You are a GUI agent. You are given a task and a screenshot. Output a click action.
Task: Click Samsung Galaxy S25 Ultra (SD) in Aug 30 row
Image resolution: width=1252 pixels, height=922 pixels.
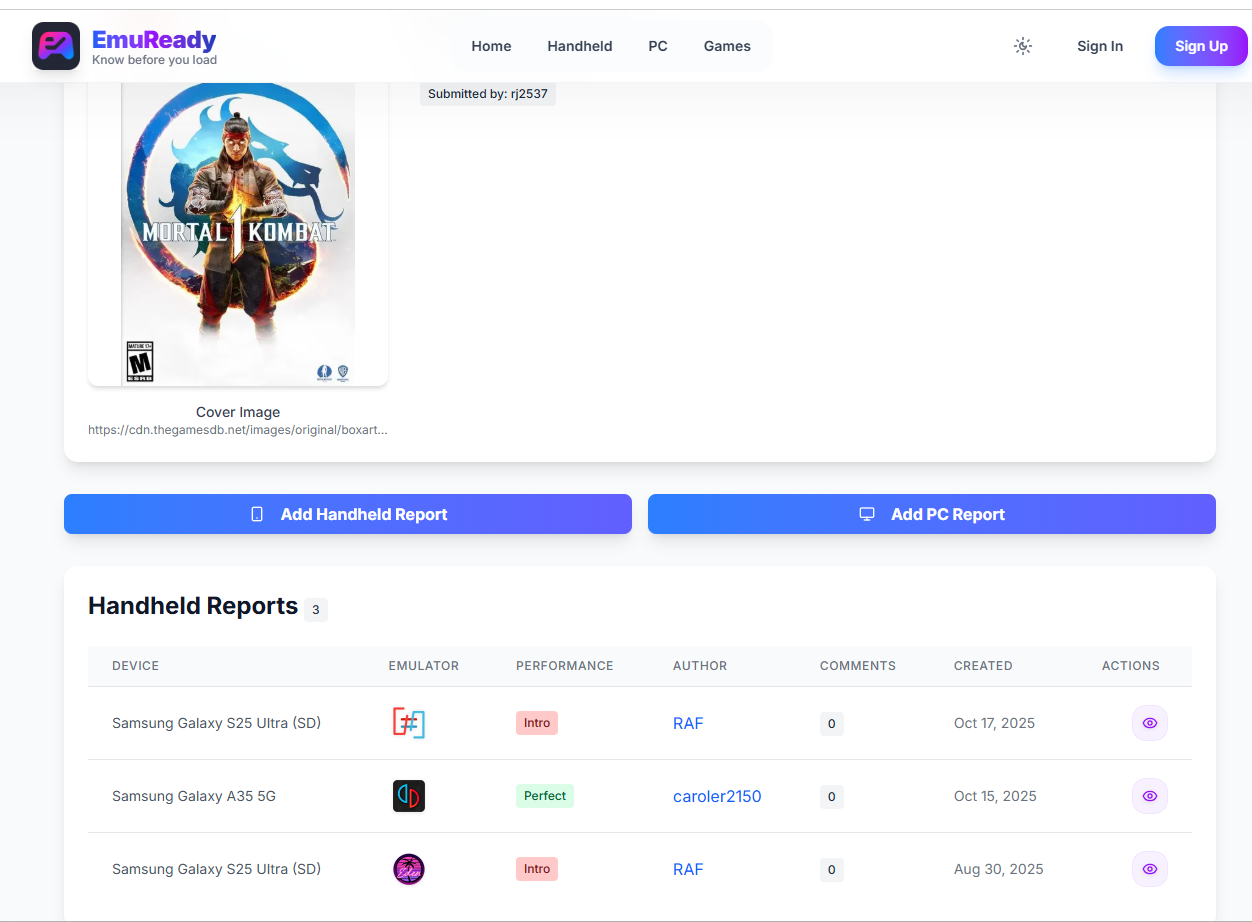(x=216, y=869)
